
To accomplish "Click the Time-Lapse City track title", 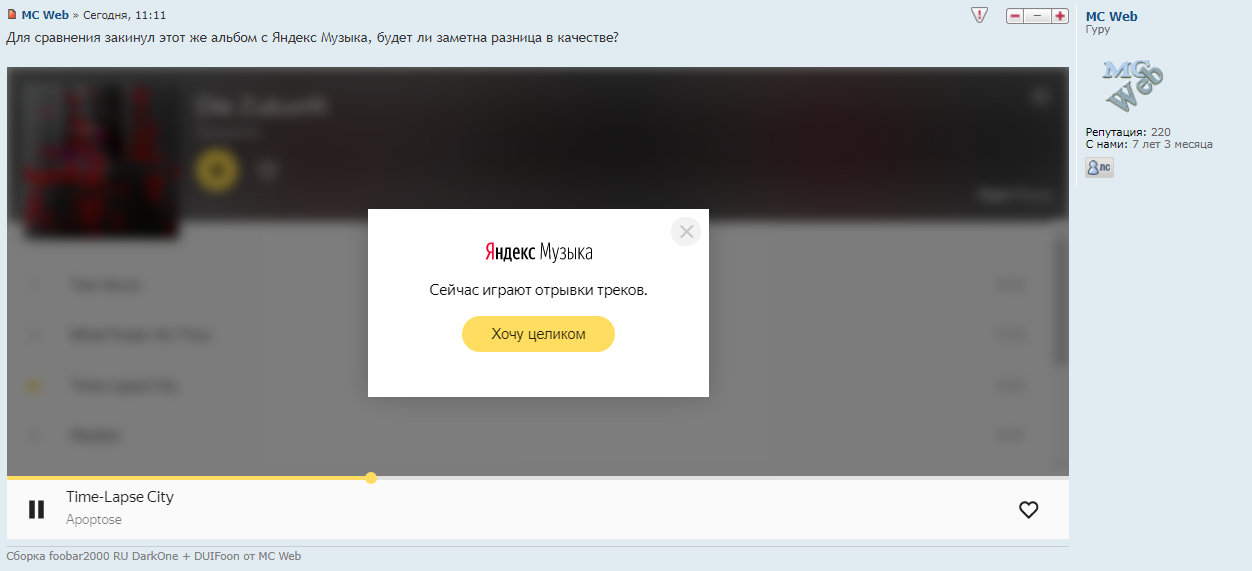I will (x=120, y=497).
